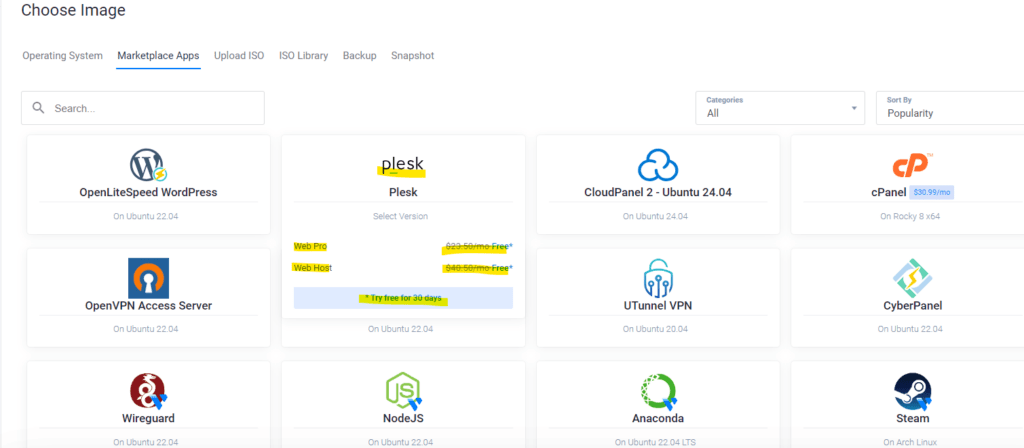The width and height of the screenshot is (1024, 448).
Task: Click On Ubuntu 22.04 LTS under Anaconda
Action: pyautogui.click(x=655, y=442)
